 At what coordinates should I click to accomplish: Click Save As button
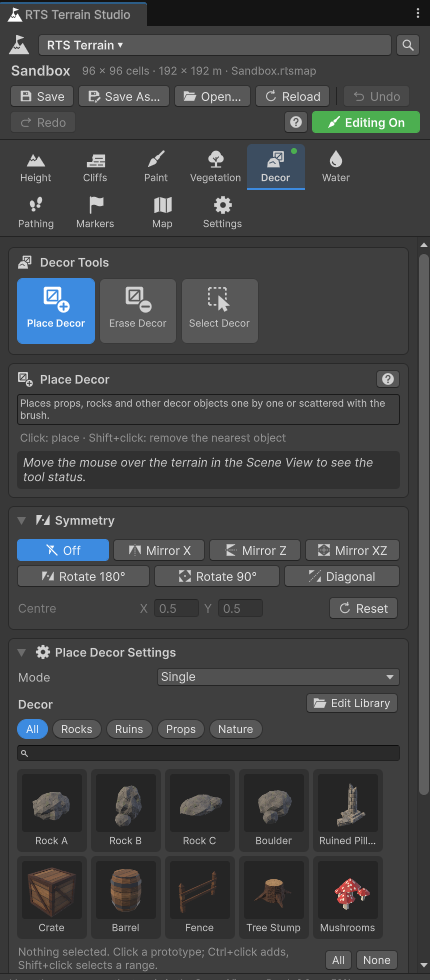(x=124, y=96)
